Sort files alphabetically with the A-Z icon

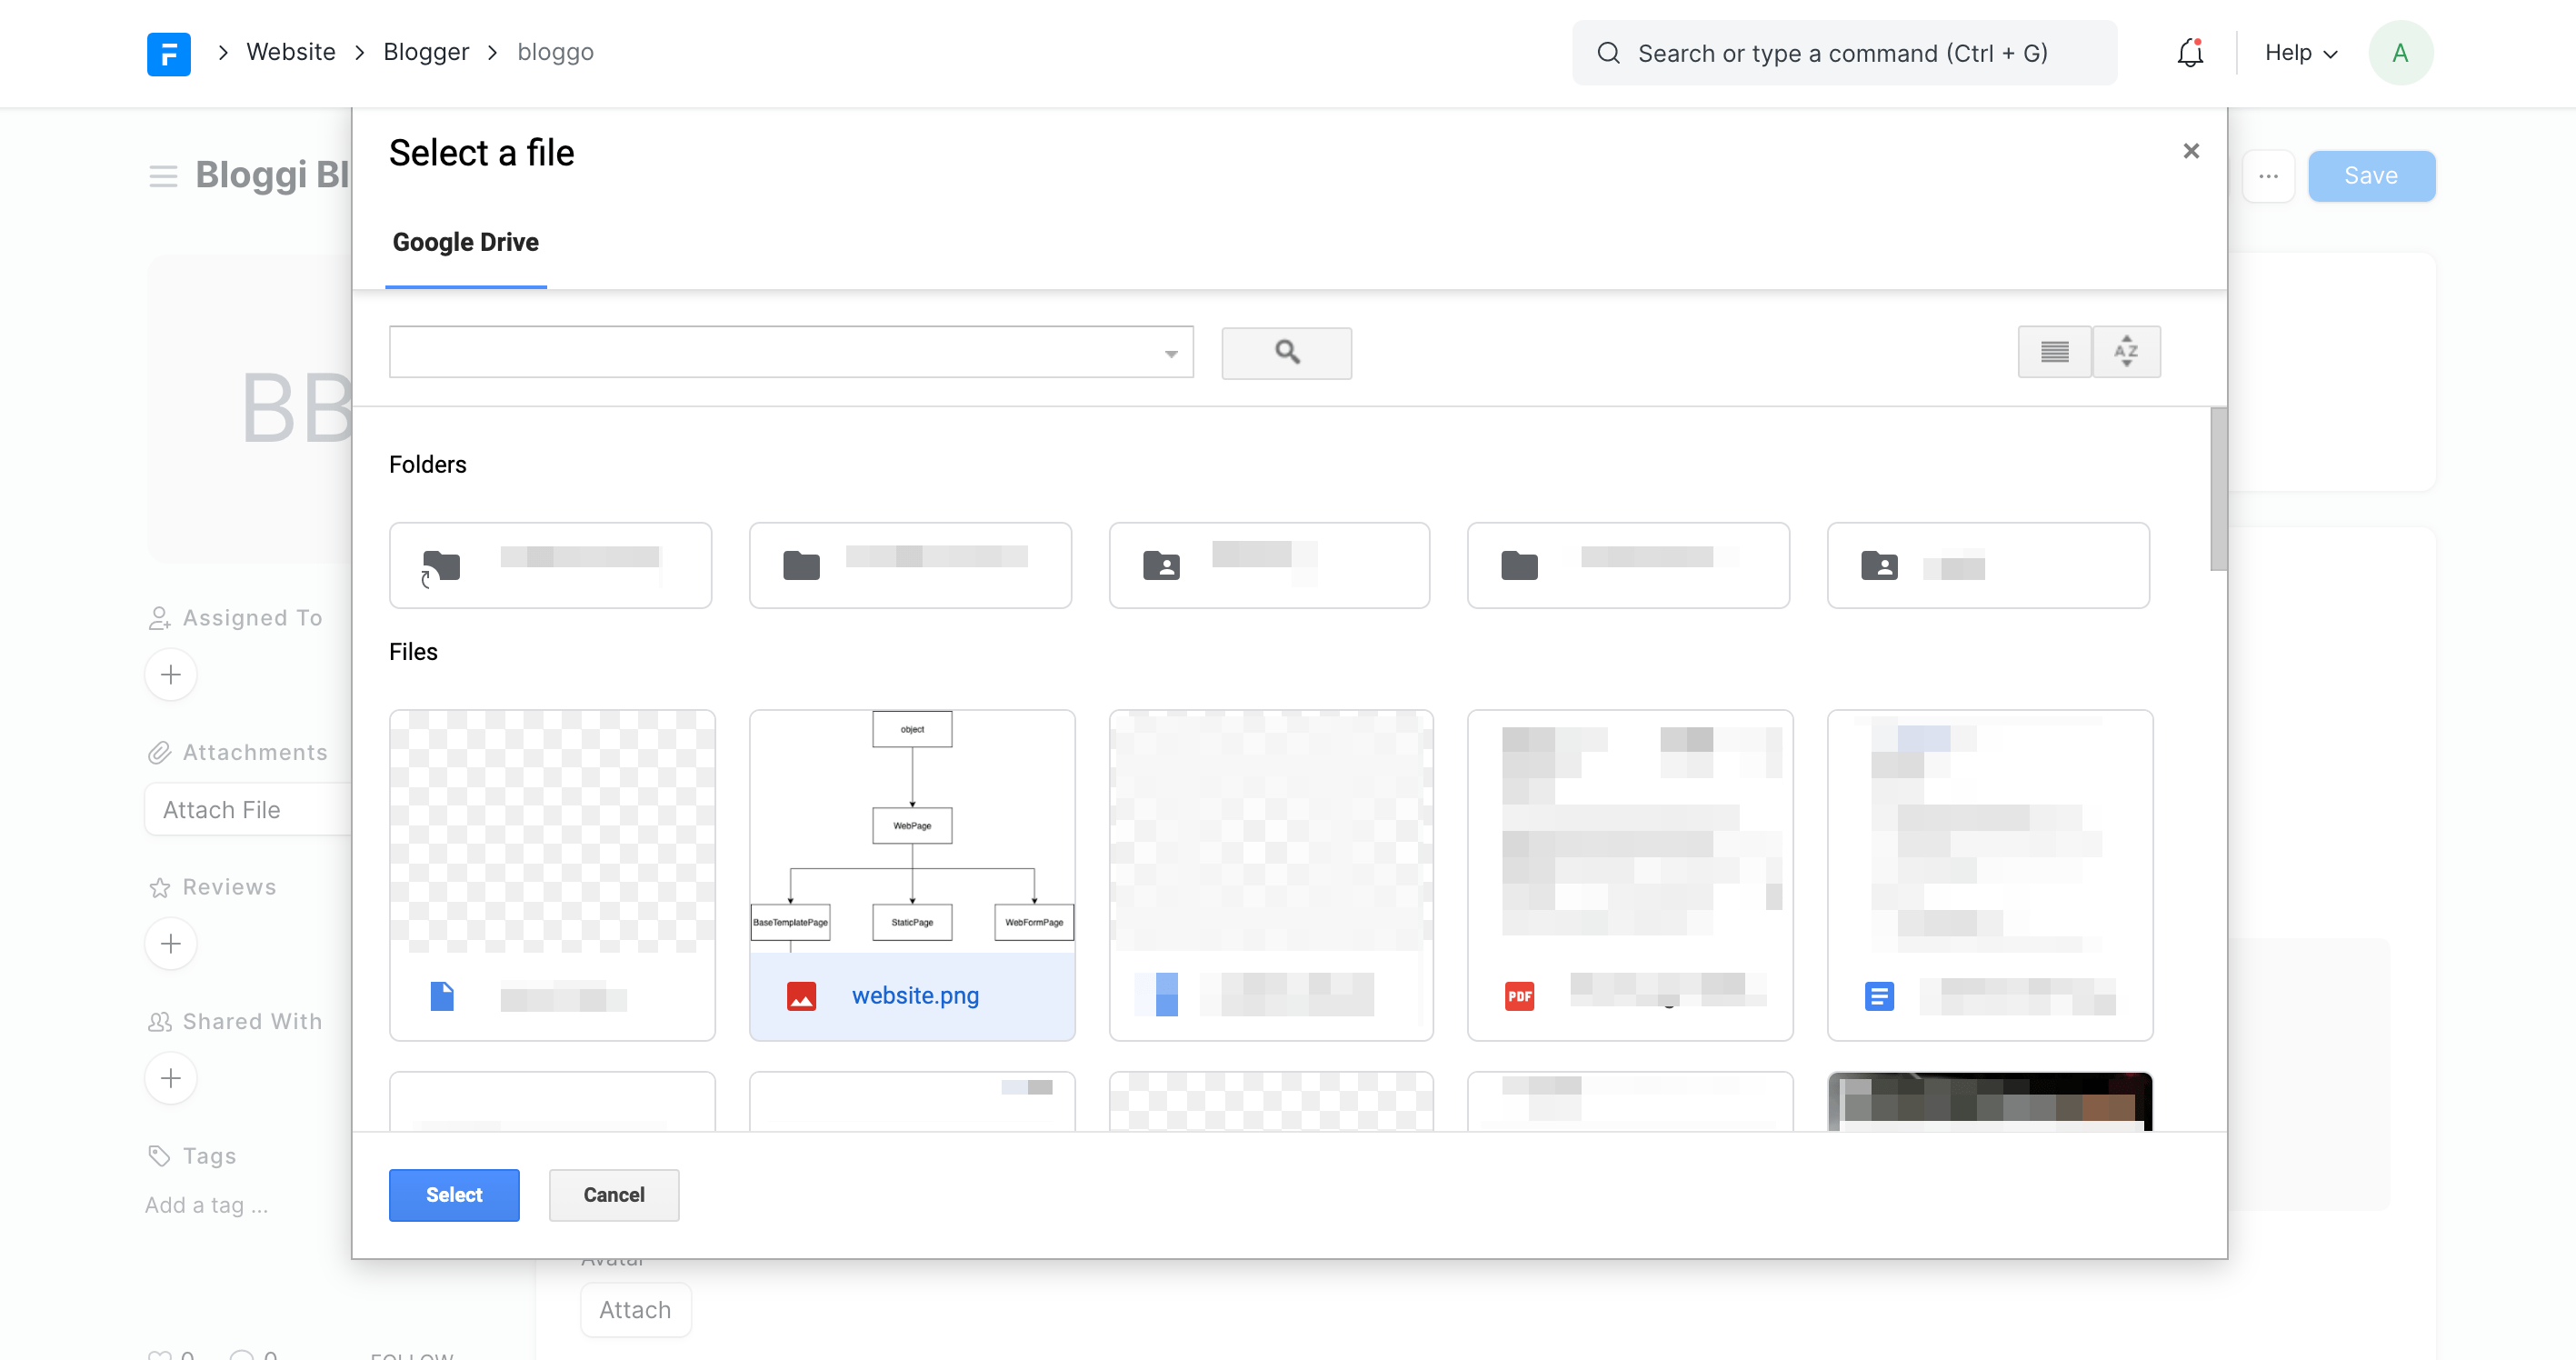click(x=2126, y=352)
